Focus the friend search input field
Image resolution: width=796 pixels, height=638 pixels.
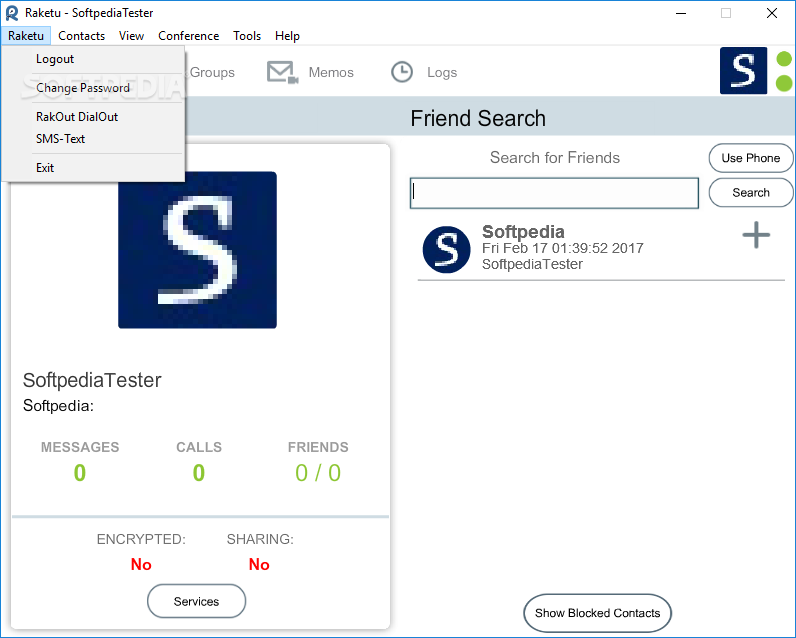coord(554,193)
